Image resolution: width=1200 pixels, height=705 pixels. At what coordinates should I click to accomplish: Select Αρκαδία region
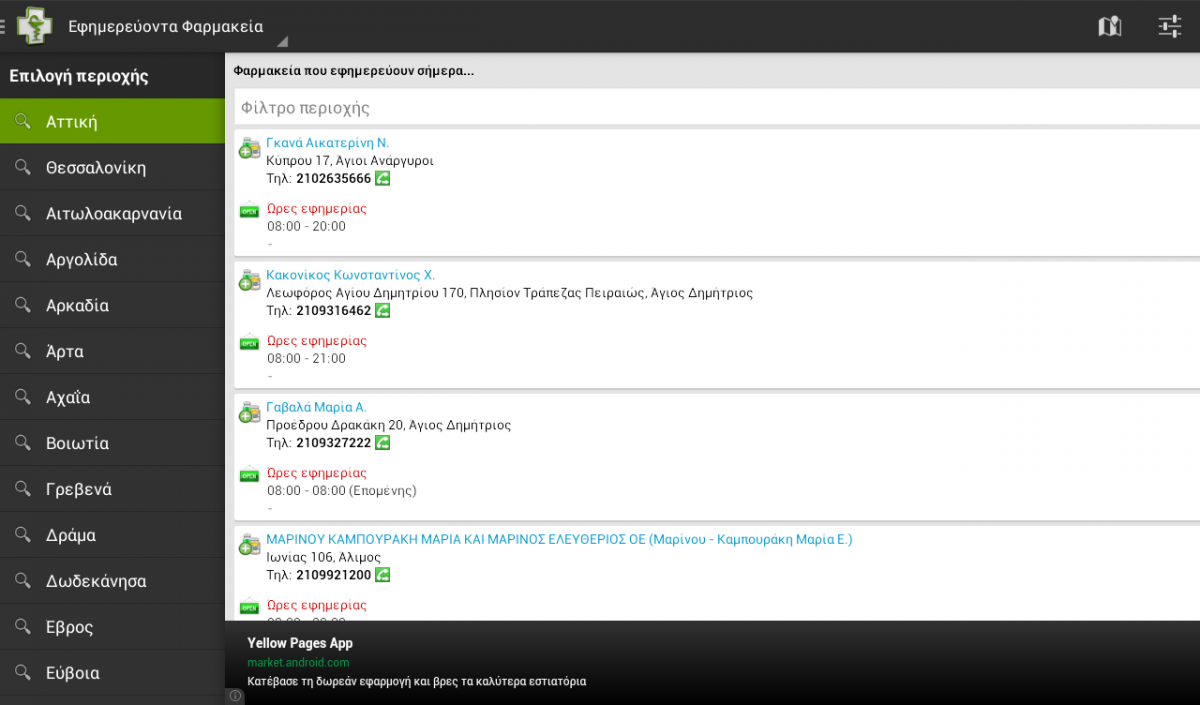click(112, 305)
